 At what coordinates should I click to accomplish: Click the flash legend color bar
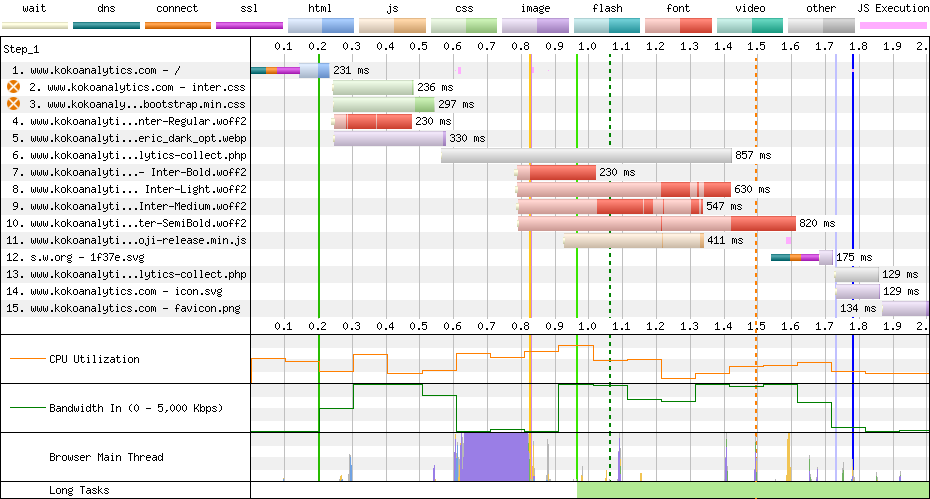click(x=607, y=26)
